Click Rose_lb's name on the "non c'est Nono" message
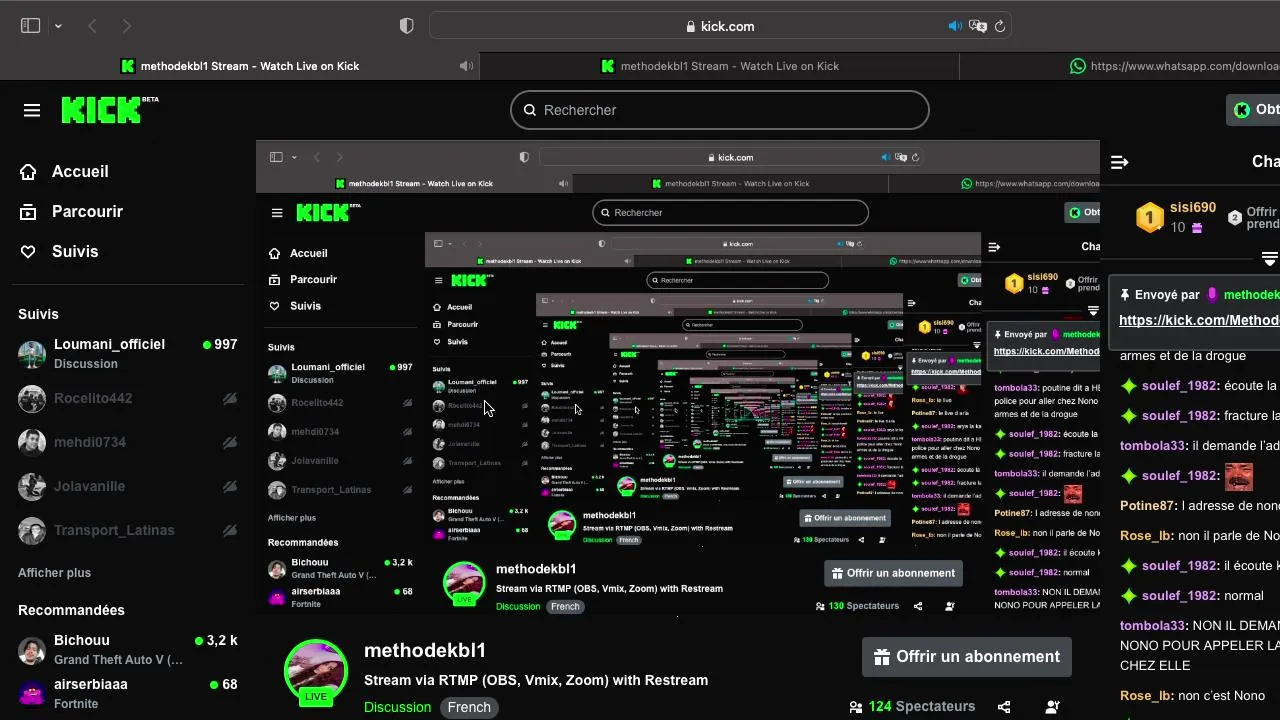 [x=1145, y=696]
